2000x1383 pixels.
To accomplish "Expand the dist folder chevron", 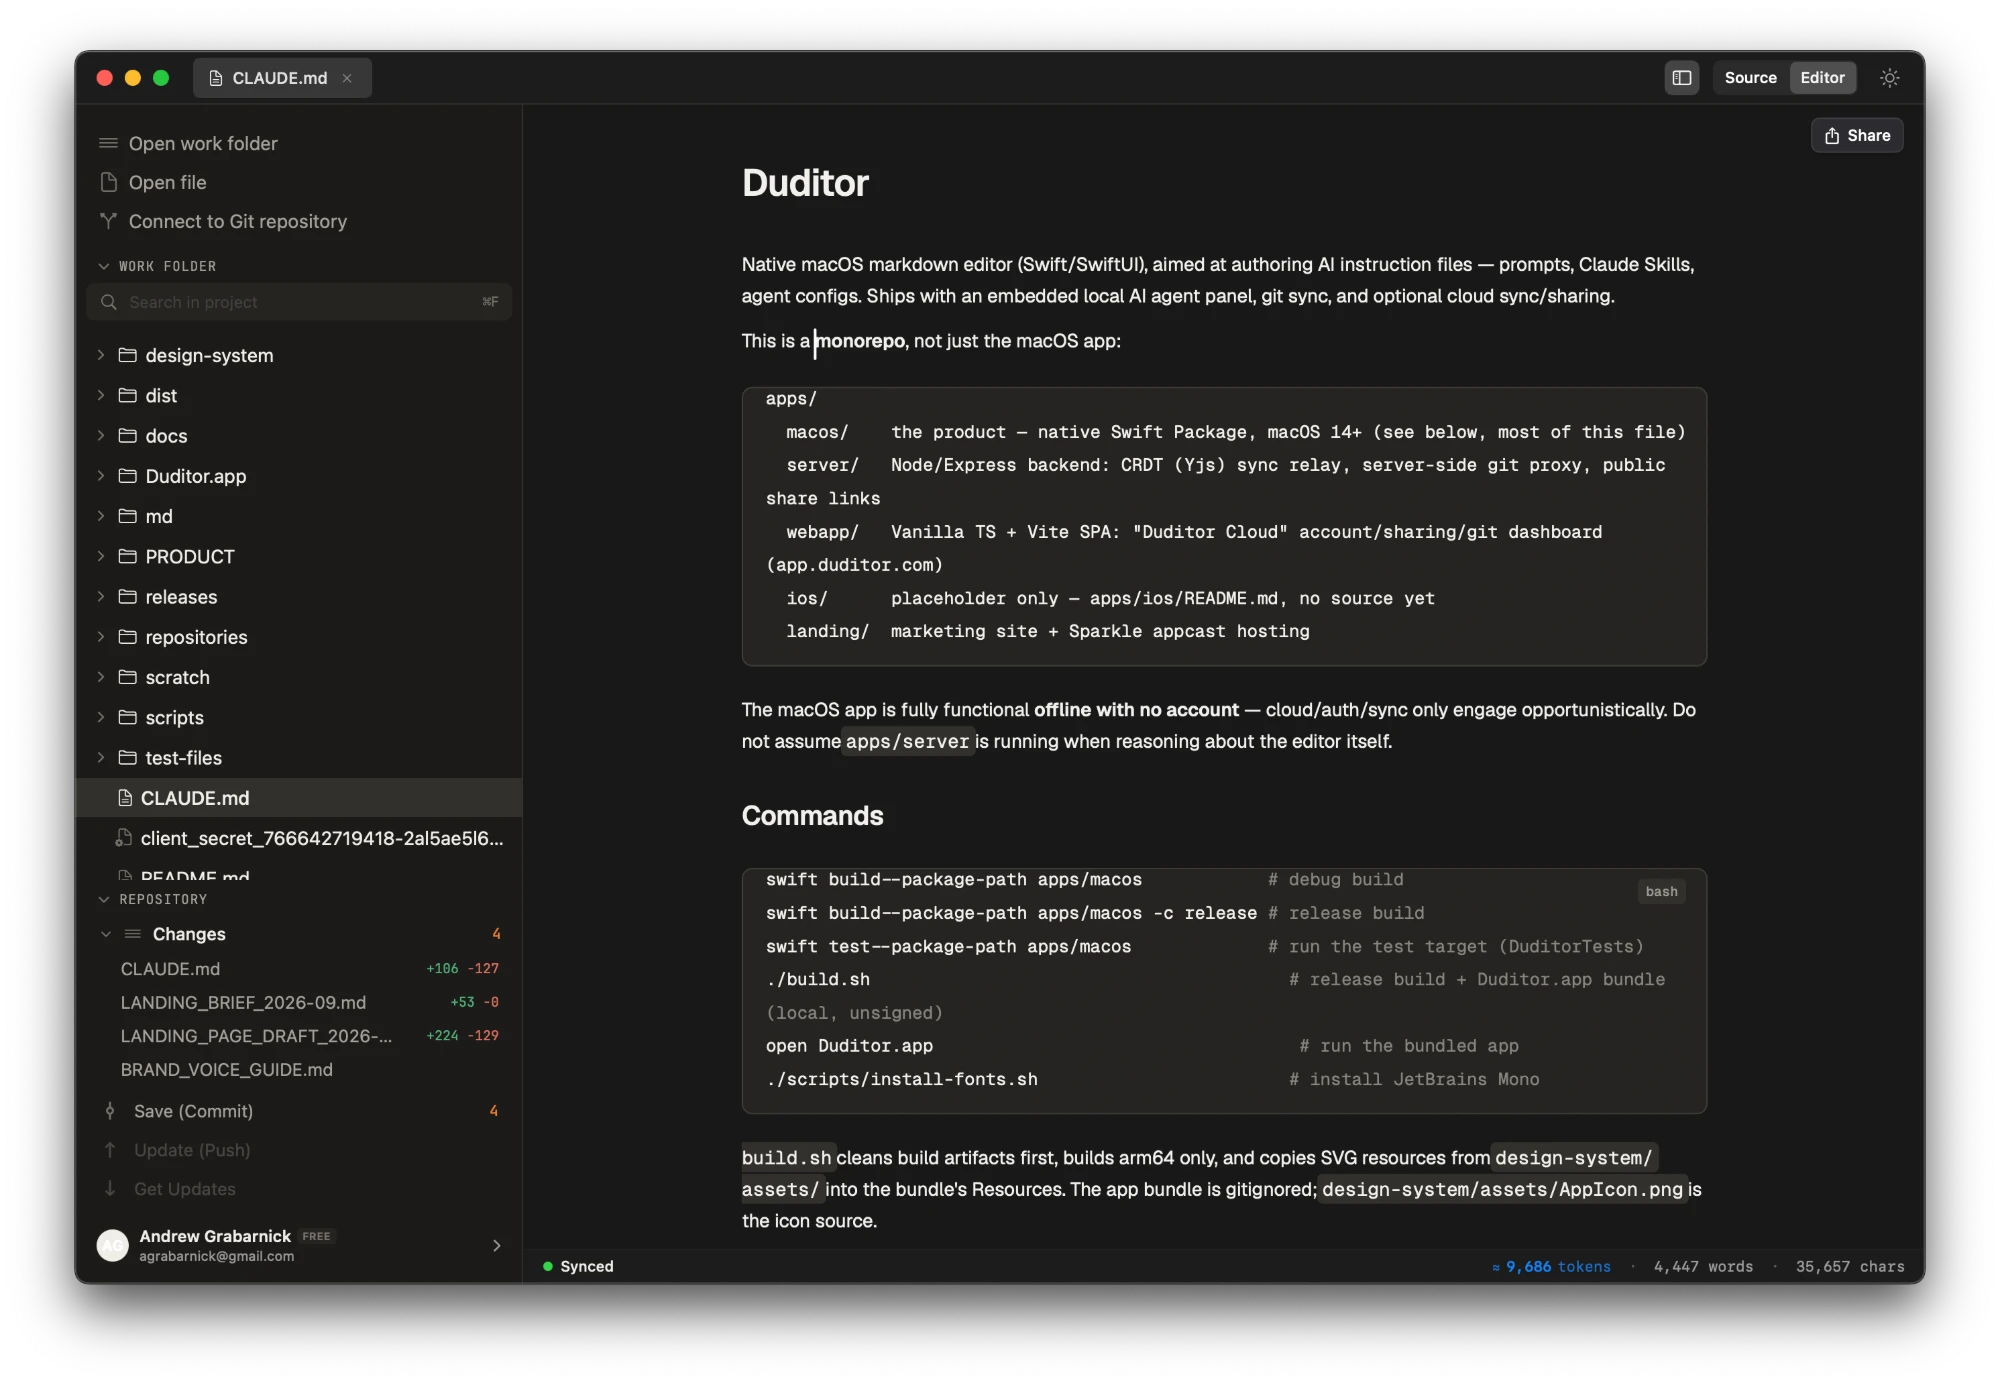I will coord(101,395).
